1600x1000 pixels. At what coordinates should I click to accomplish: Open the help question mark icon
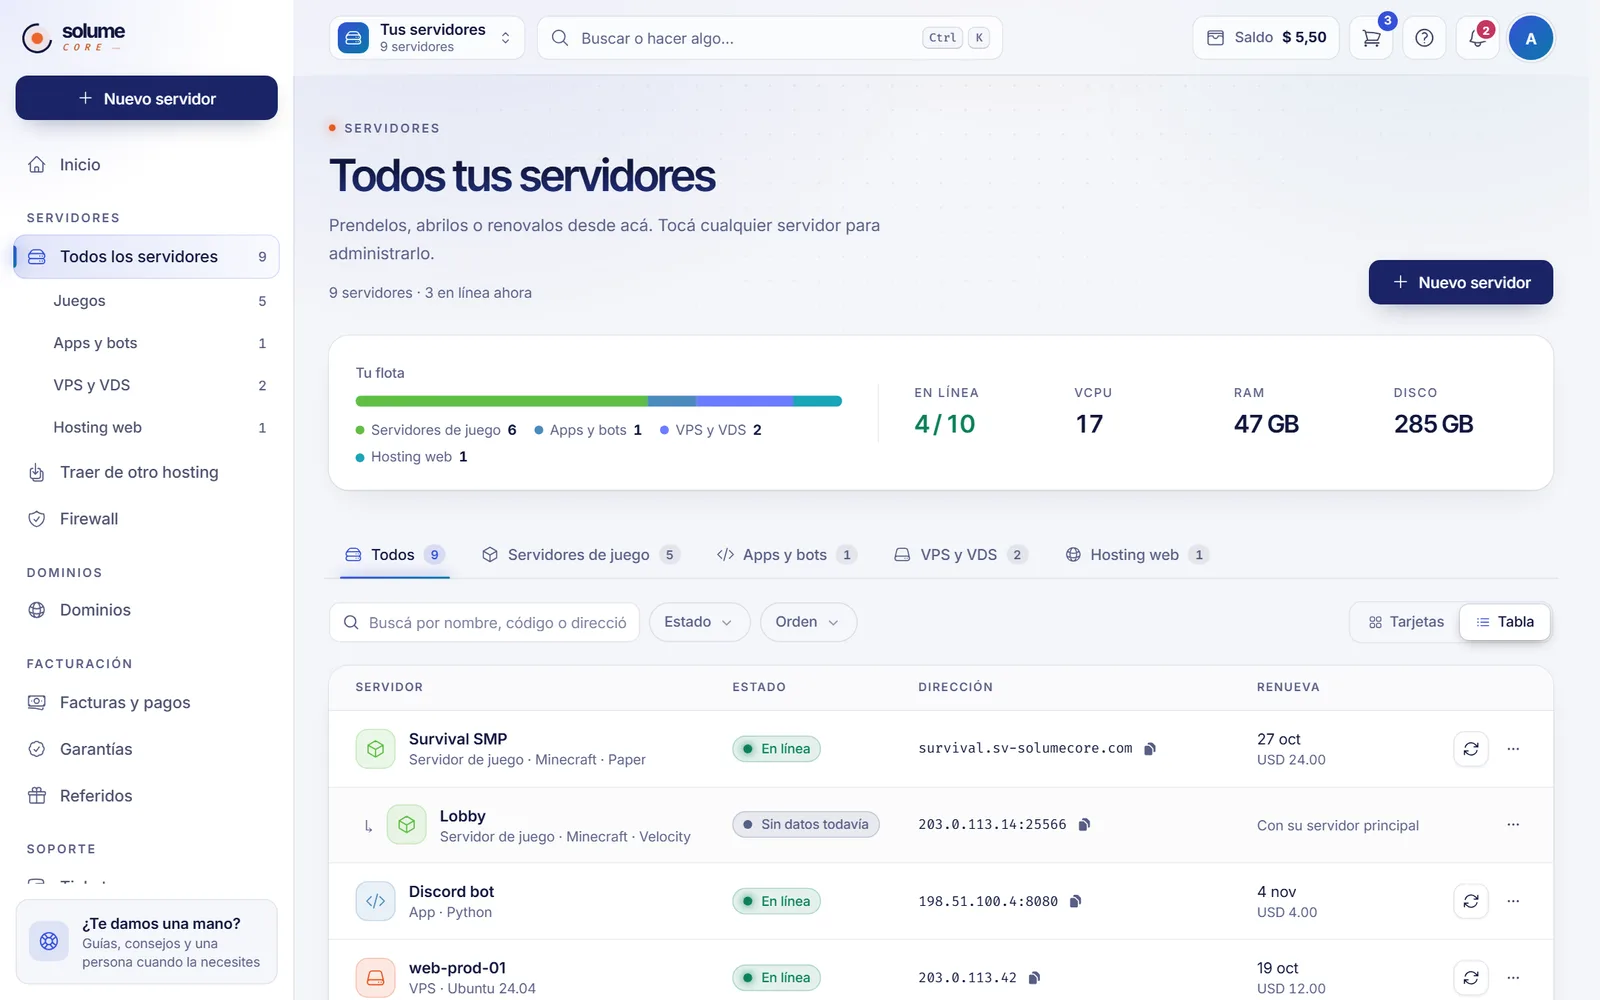[1424, 38]
